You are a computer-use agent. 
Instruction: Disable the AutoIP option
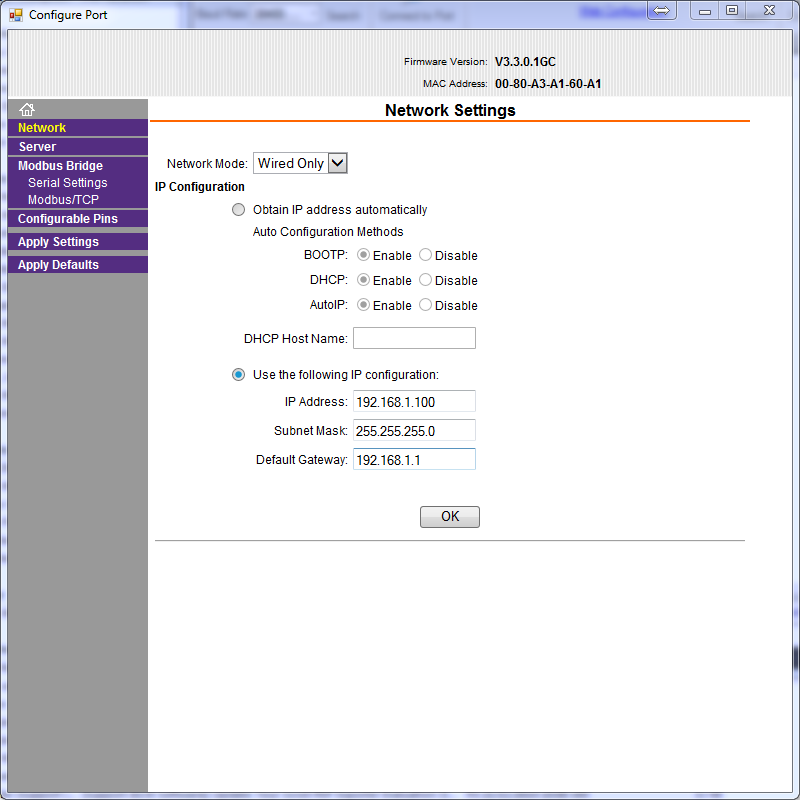pyautogui.click(x=426, y=305)
